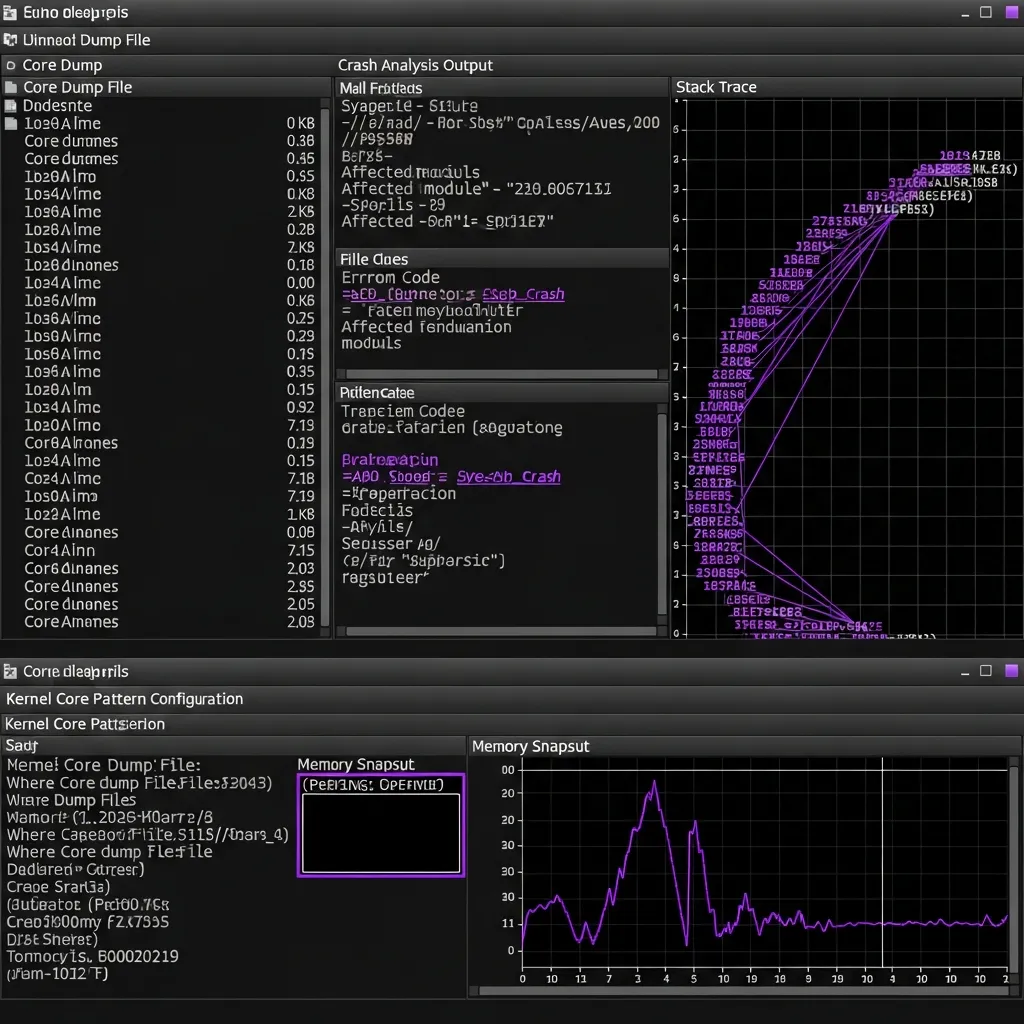Click the Core Dump File document icon

click(x=13, y=87)
